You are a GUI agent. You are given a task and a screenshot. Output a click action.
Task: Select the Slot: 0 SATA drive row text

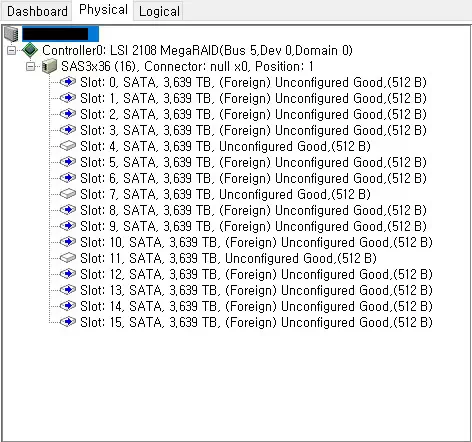[253, 82]
